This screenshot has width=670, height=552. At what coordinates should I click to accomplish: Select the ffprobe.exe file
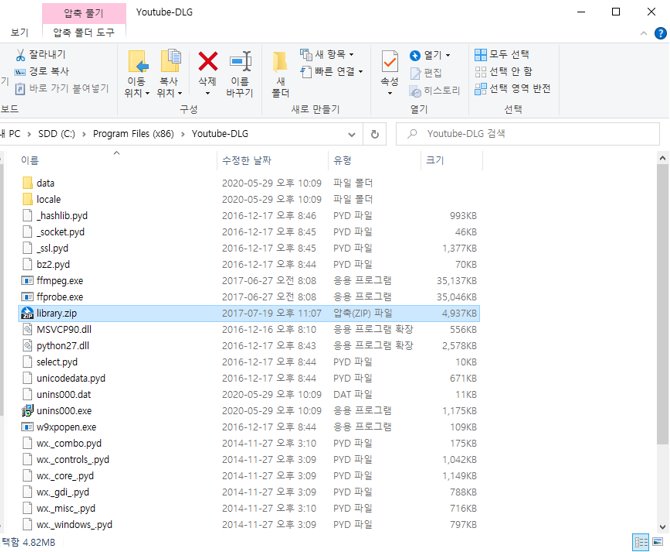click(249, 297)
